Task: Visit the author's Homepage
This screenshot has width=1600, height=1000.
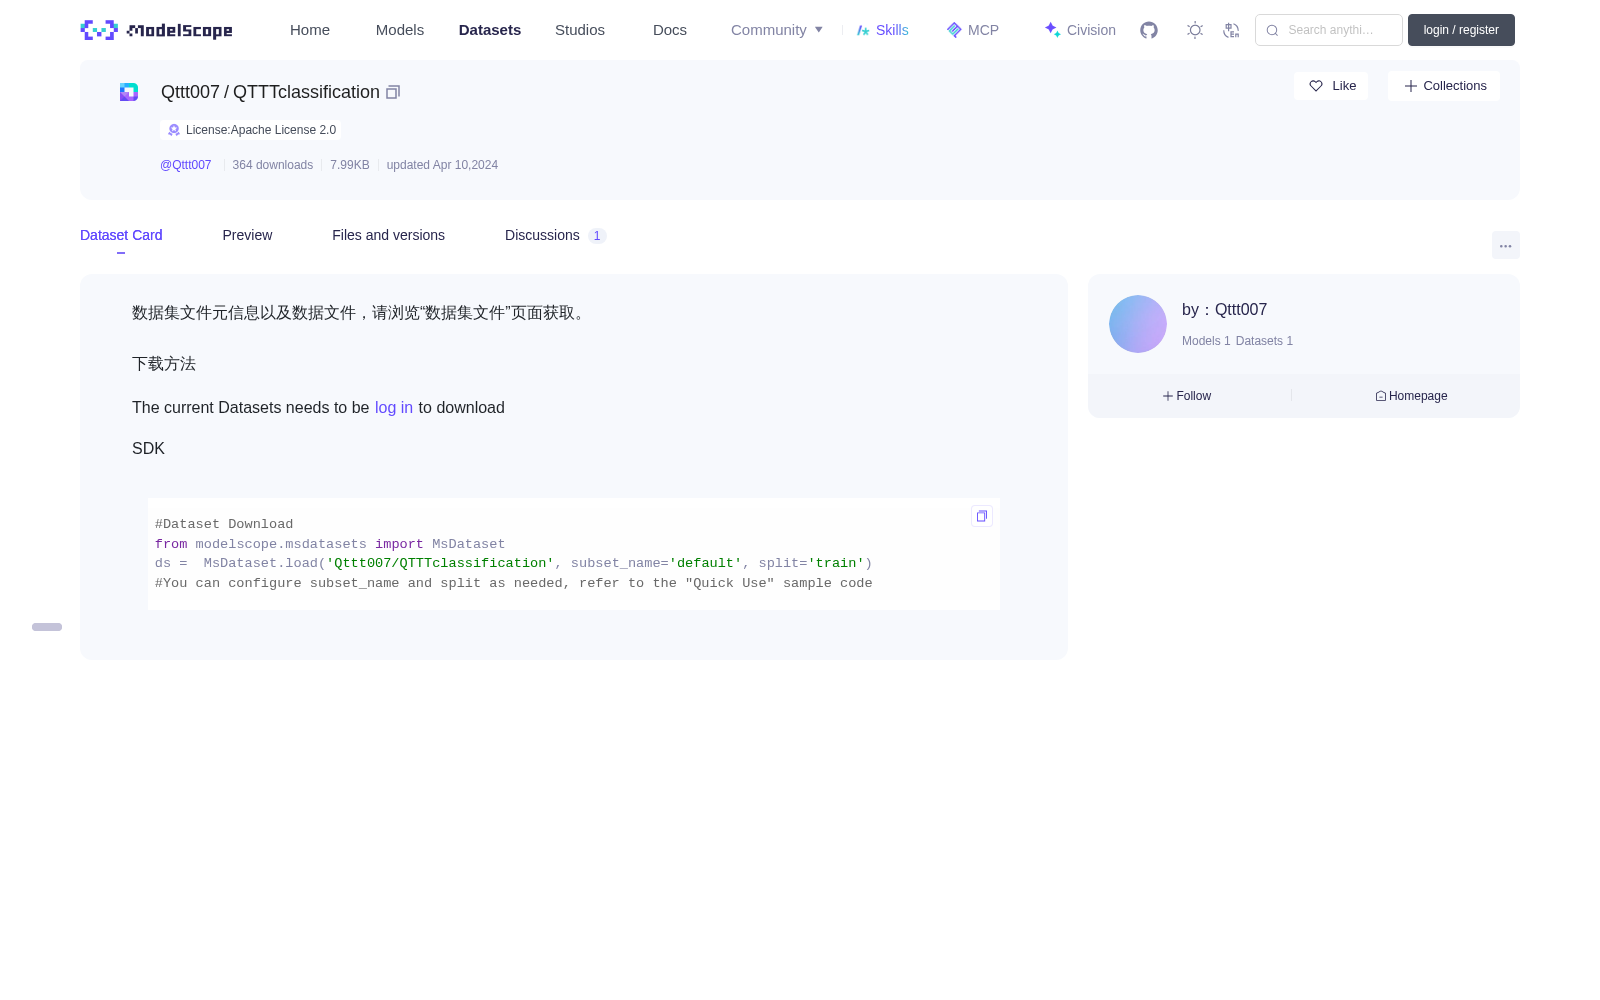Action: click(x=1411, y=396)
